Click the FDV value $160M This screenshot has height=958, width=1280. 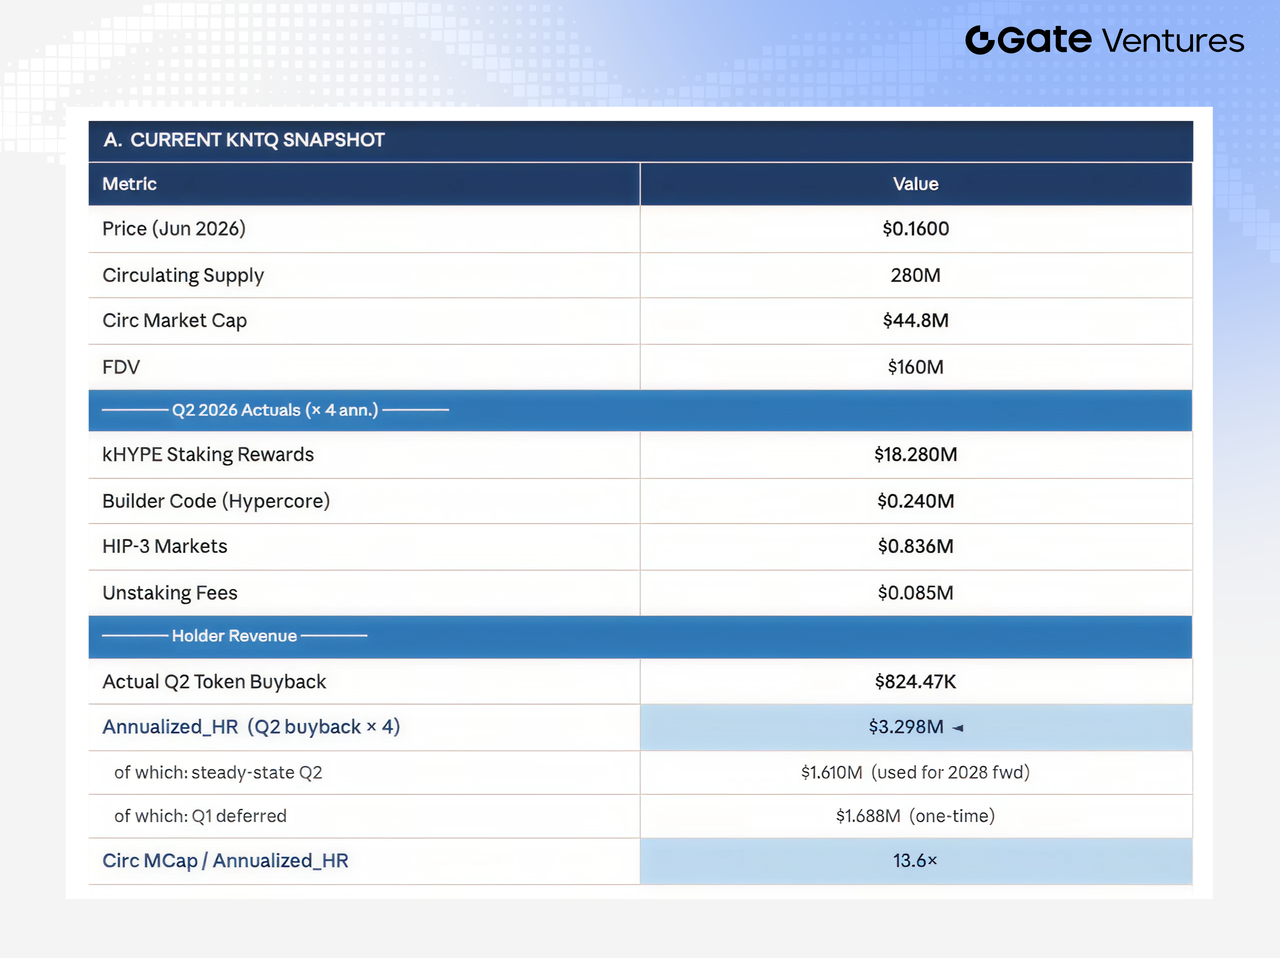tap(916, 367)
